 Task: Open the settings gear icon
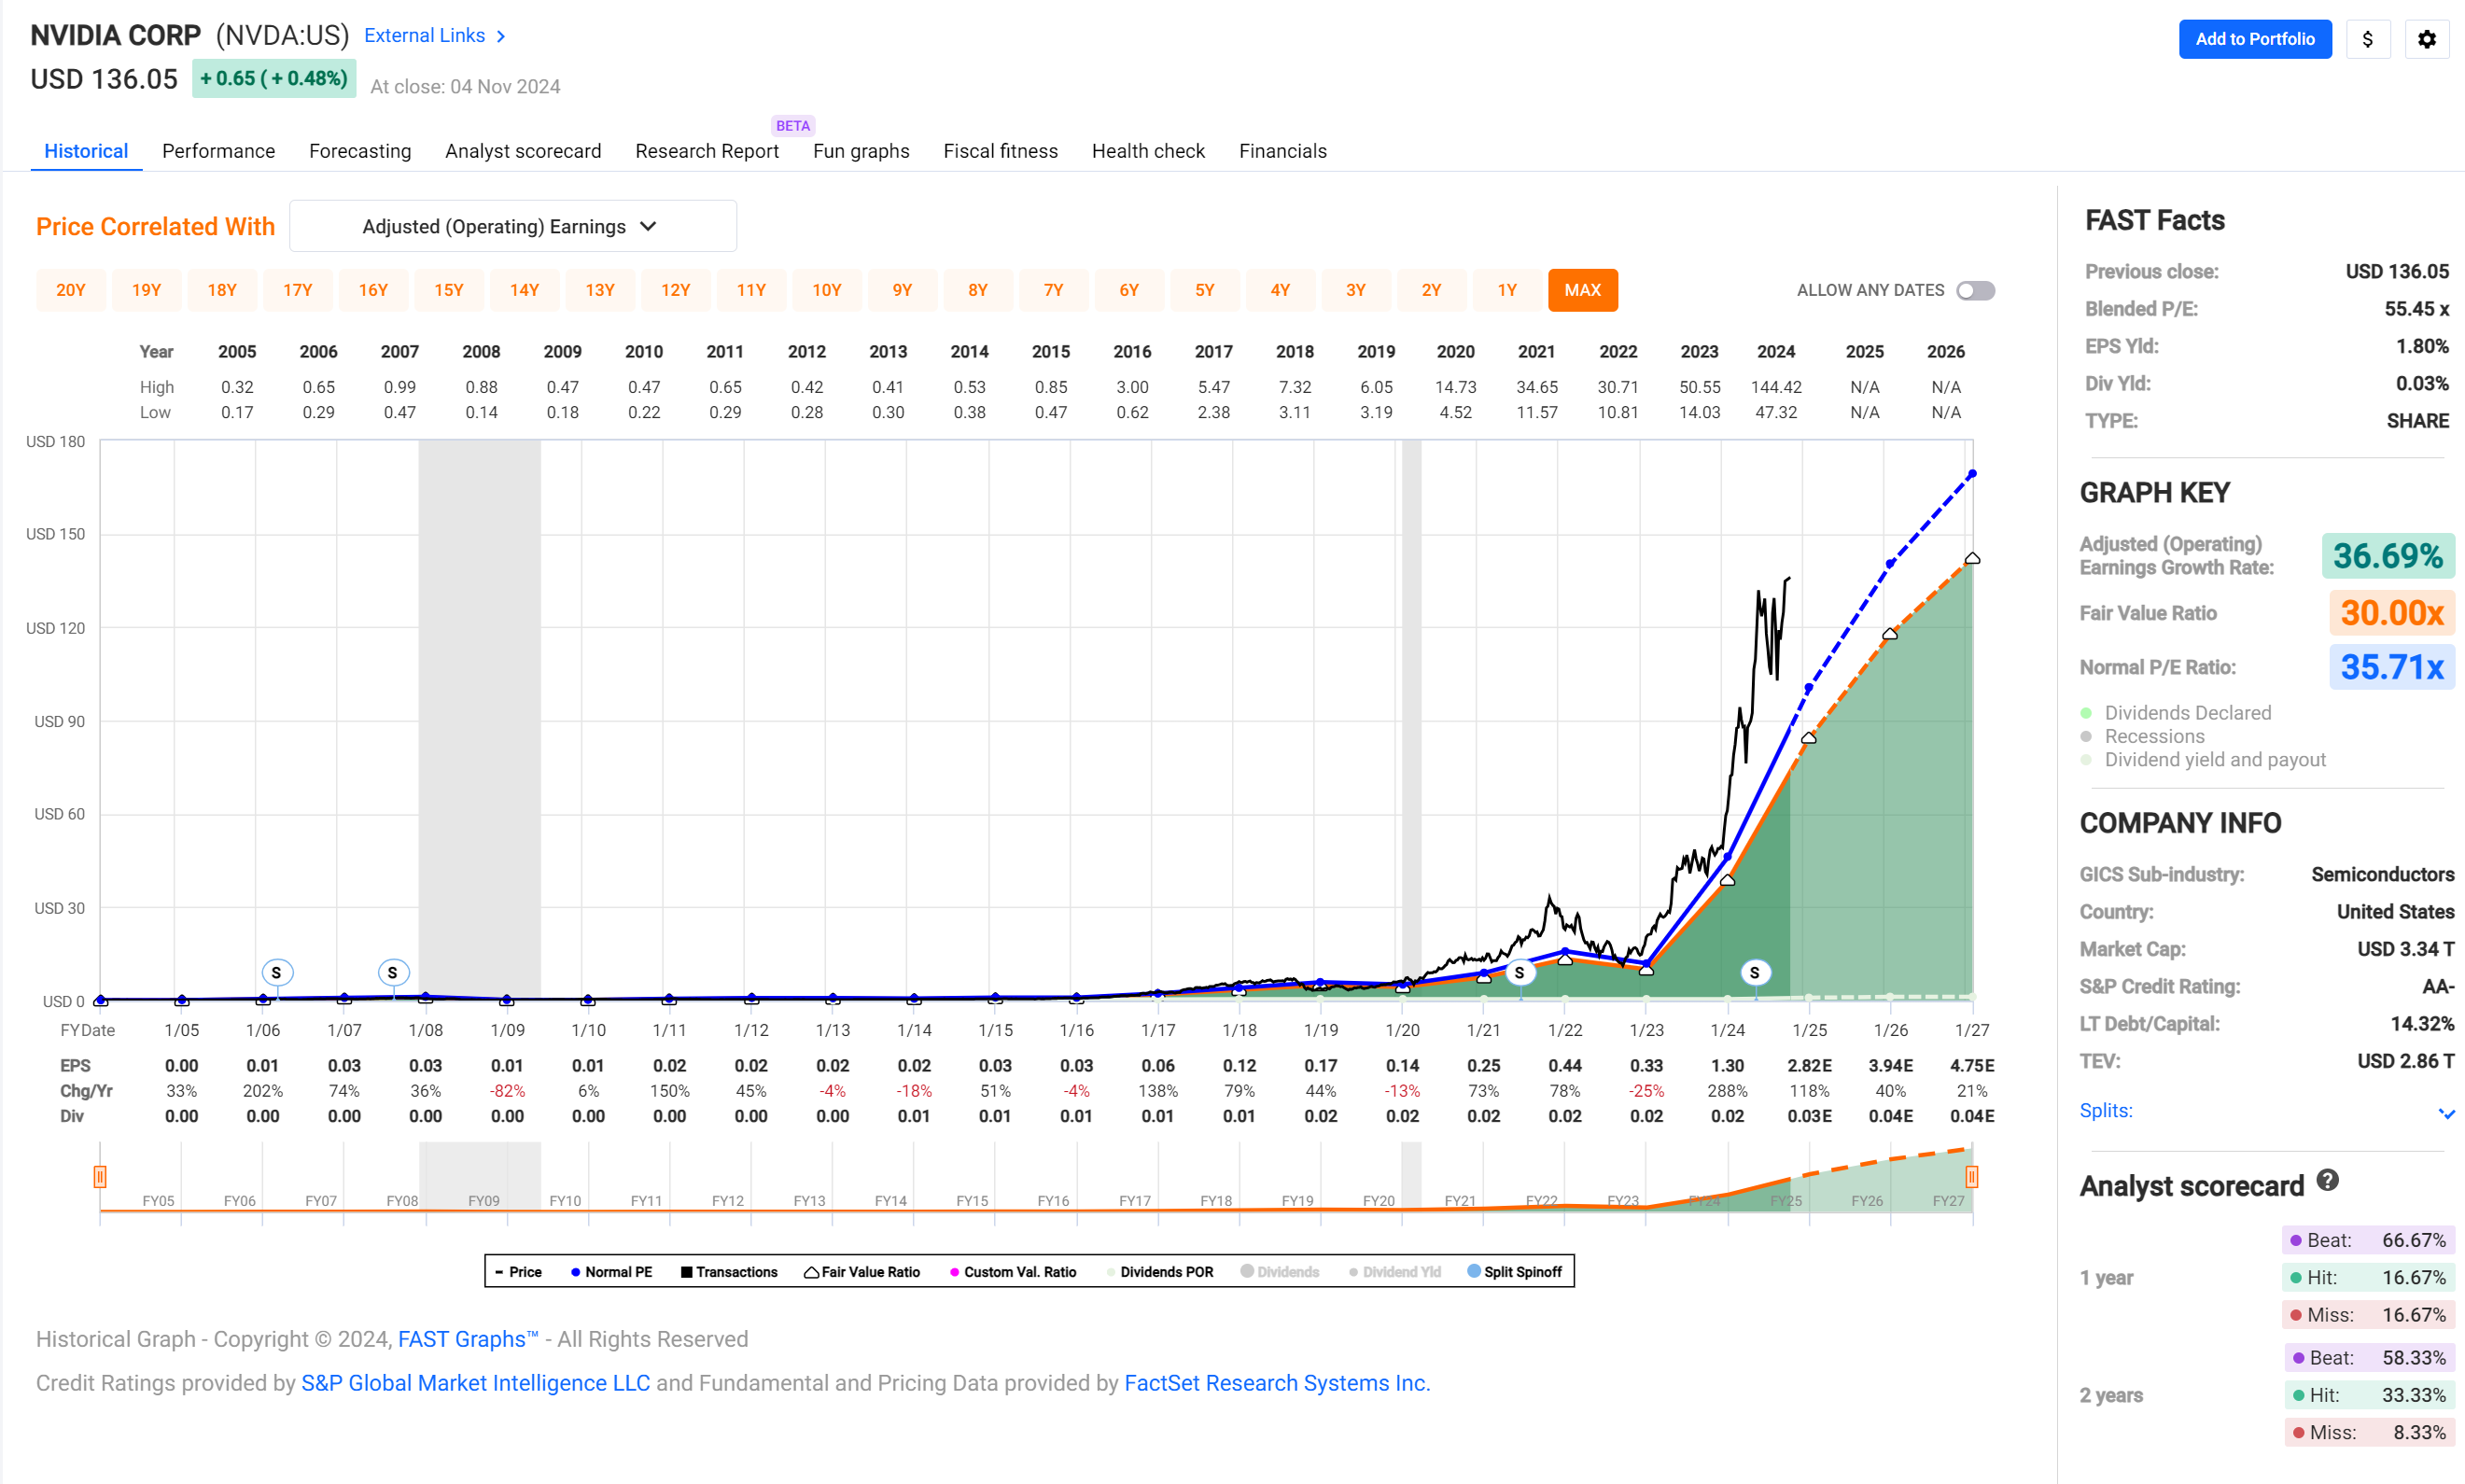pos(2426,39)
